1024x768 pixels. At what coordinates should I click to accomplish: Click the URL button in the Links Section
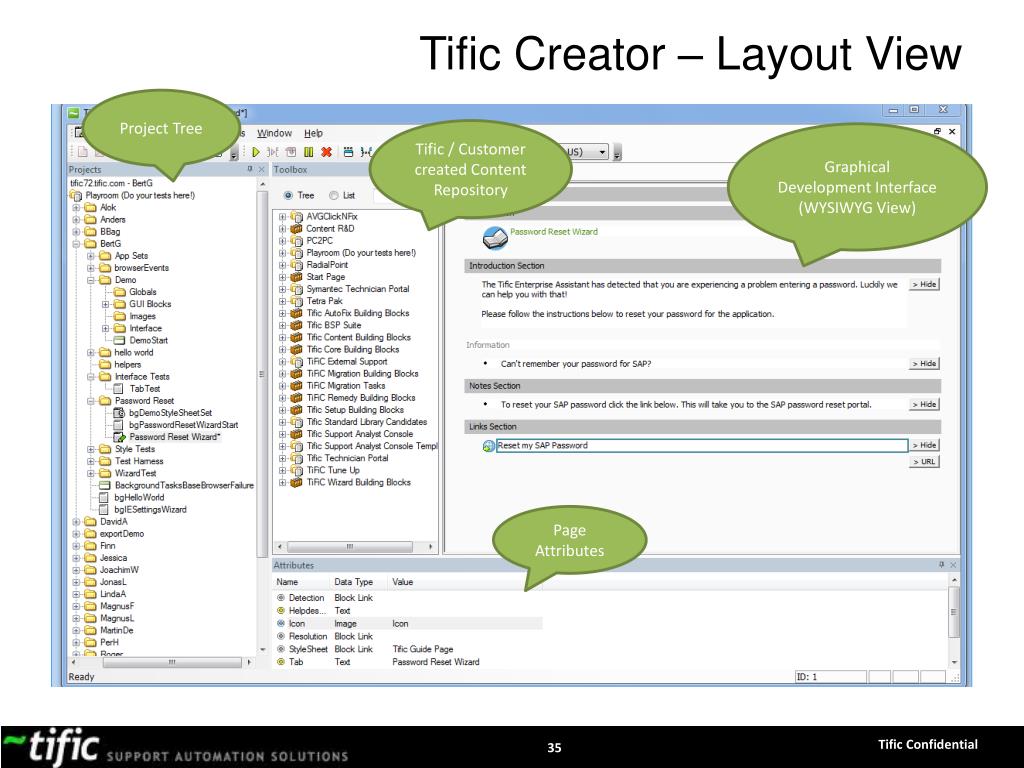(x=923, y=461)
